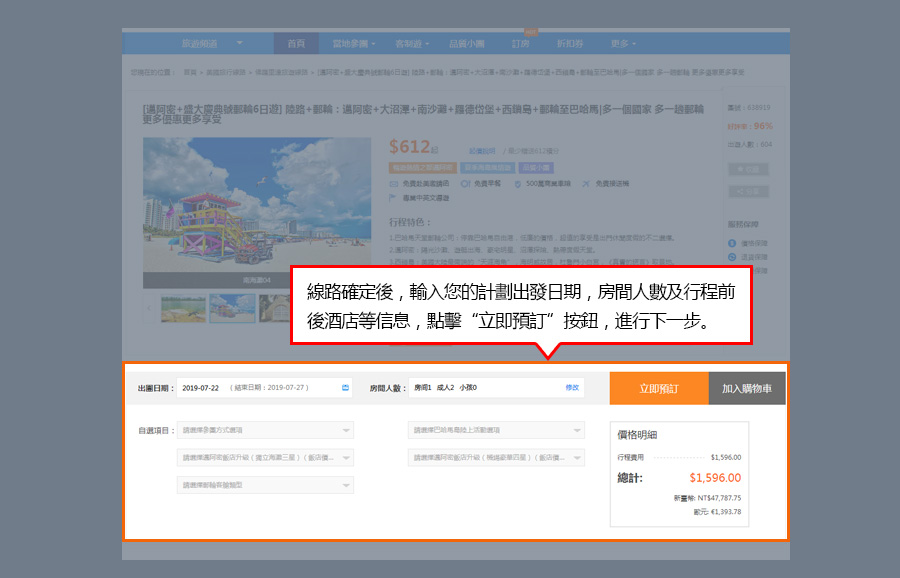
Task: Click the 品質小團 purple tag
Action: click(x=536, y=168)
